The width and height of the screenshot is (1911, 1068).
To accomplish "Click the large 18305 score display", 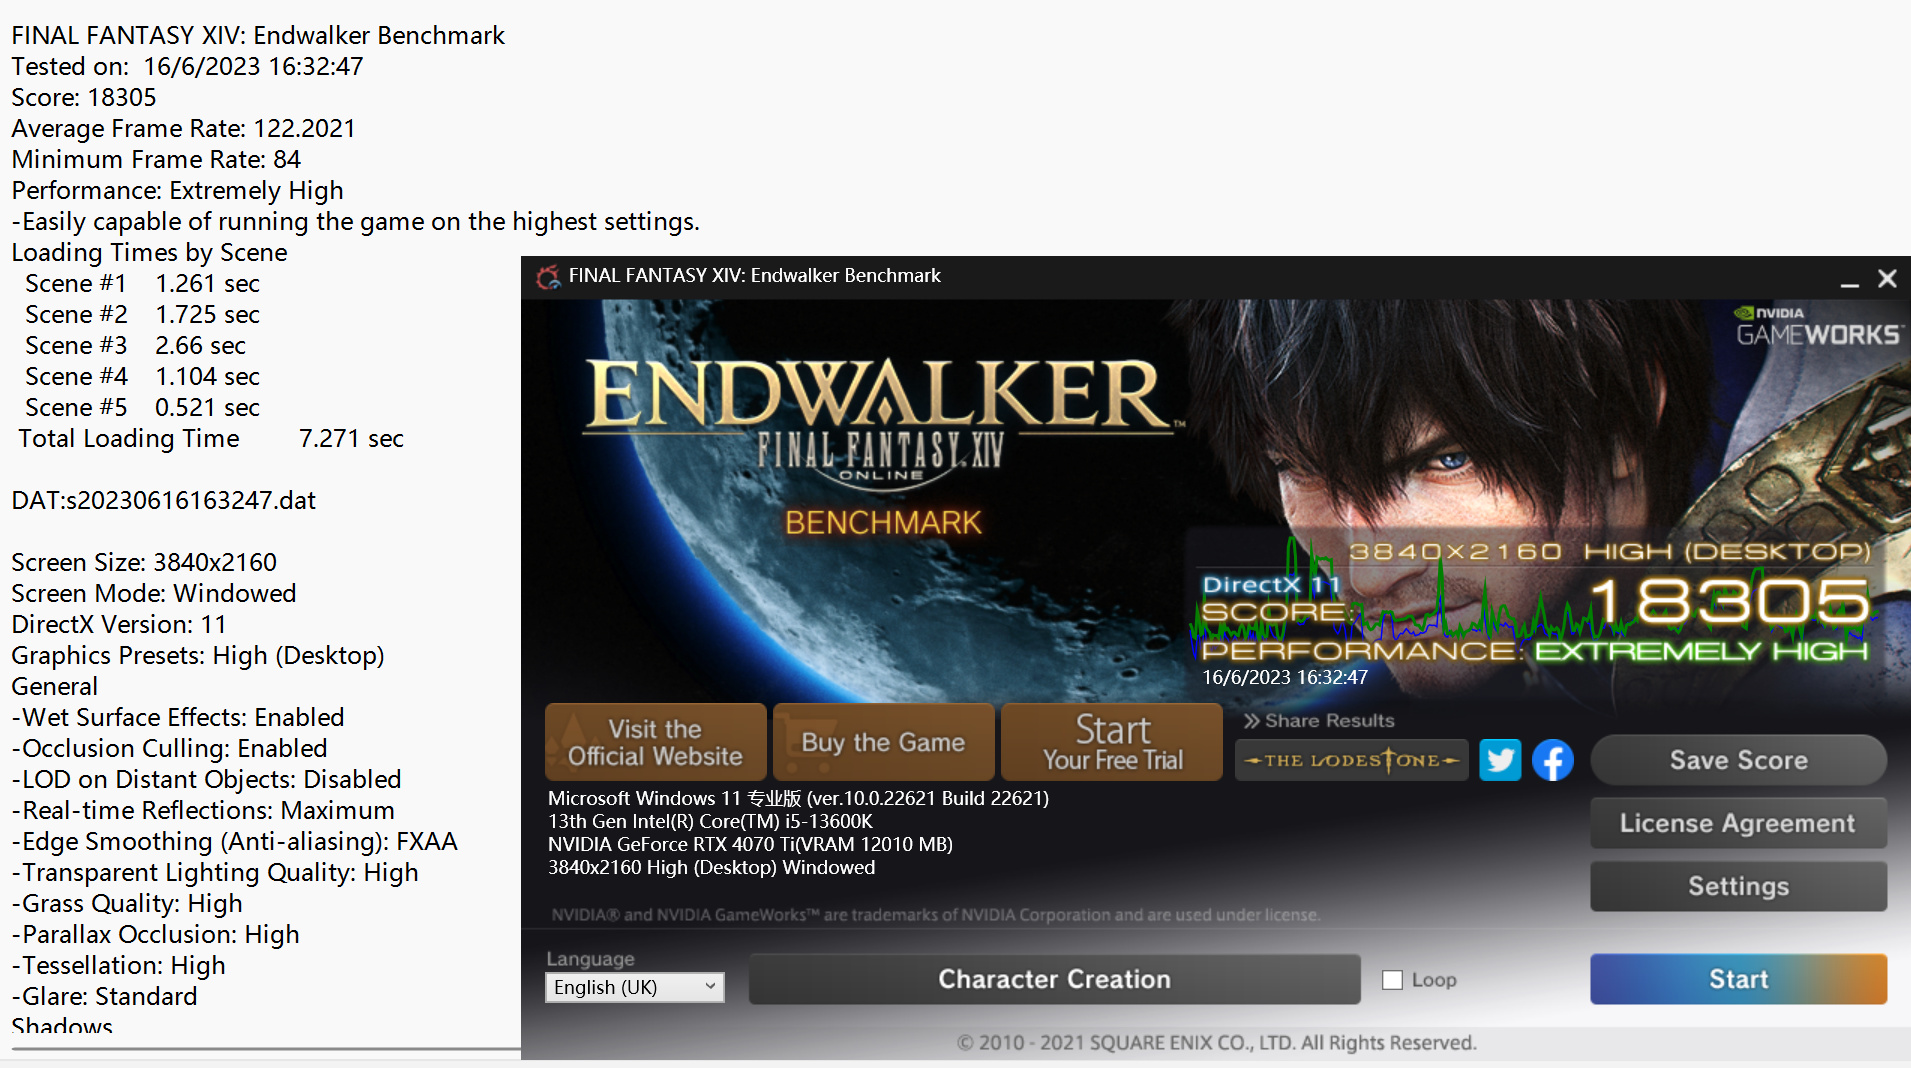I will coord(1730,602).
